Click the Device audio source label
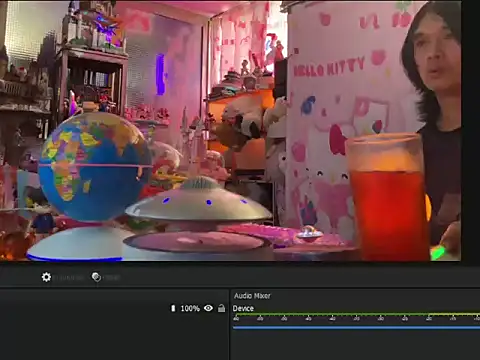 click(x=243, y=308)
